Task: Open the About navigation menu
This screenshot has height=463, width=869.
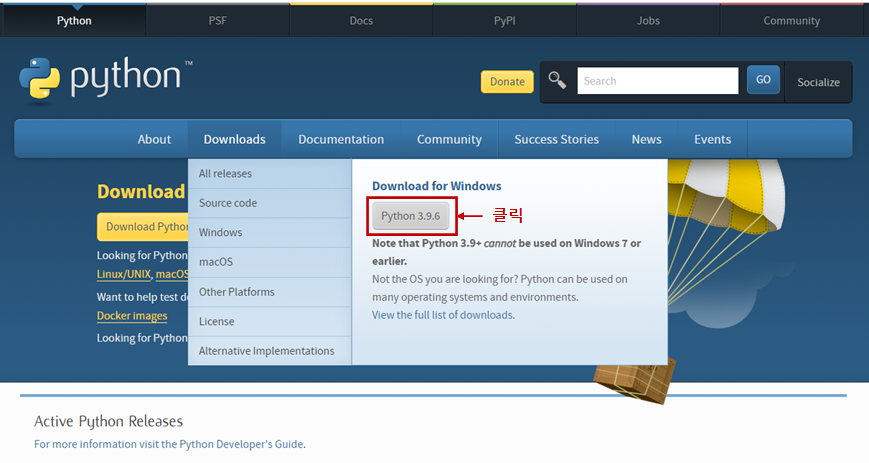Action: [x=154, y=139]
